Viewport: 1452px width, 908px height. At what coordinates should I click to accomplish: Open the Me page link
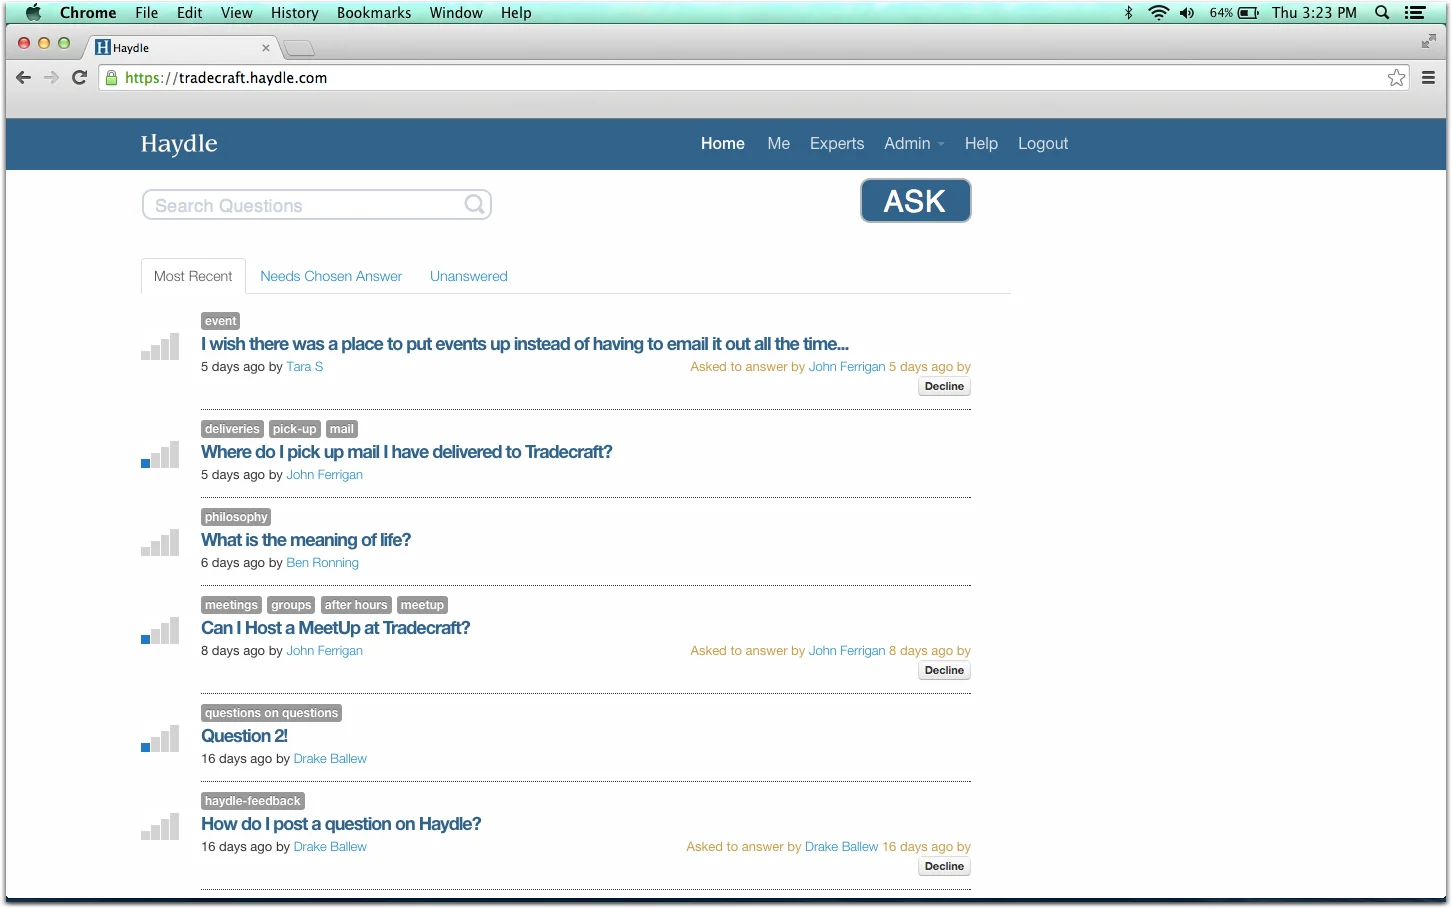pyautogui.click(x=779, y=144)
